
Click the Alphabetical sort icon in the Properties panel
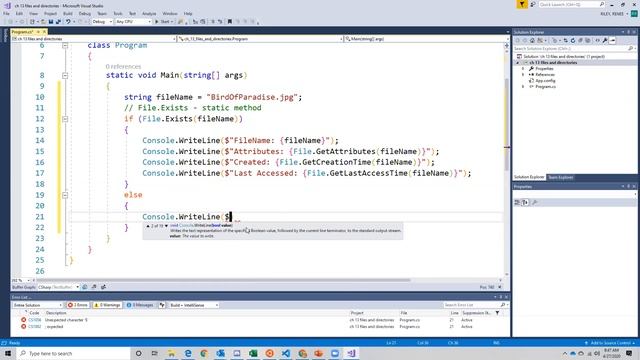click(525, 202)
